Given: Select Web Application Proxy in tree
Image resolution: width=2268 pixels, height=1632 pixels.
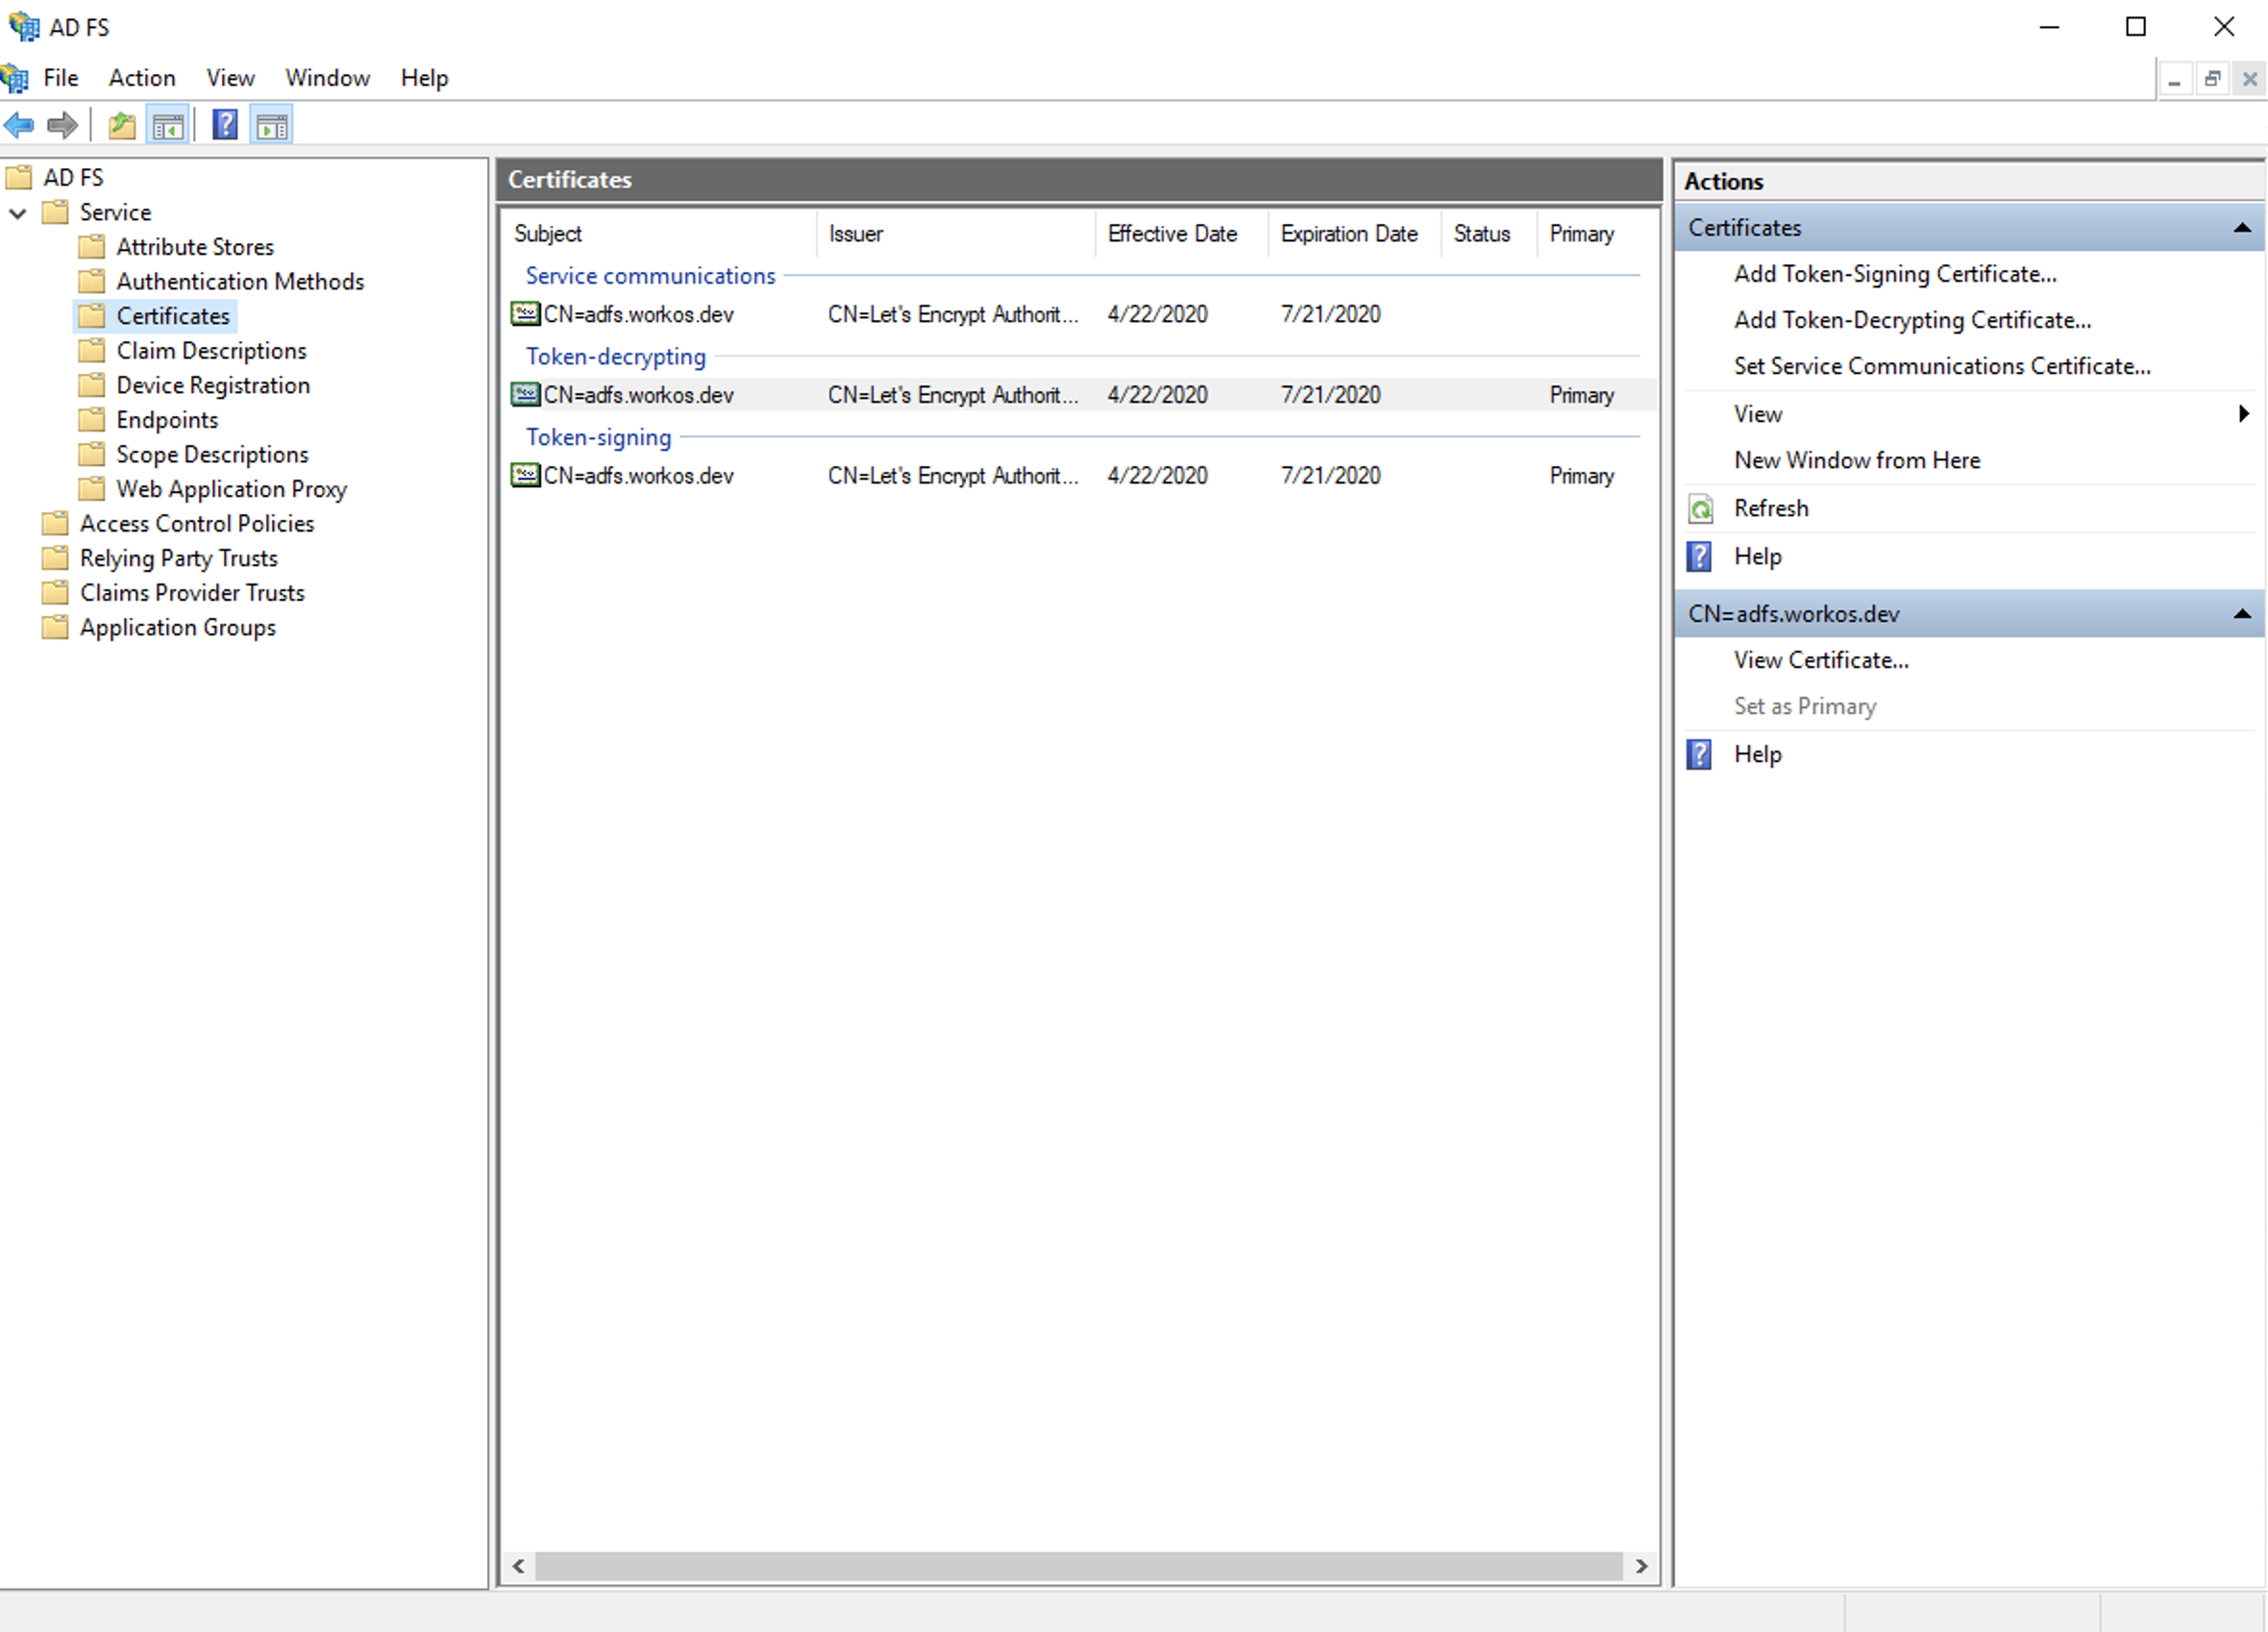Looking at the screenshot, I should (231, 489).
